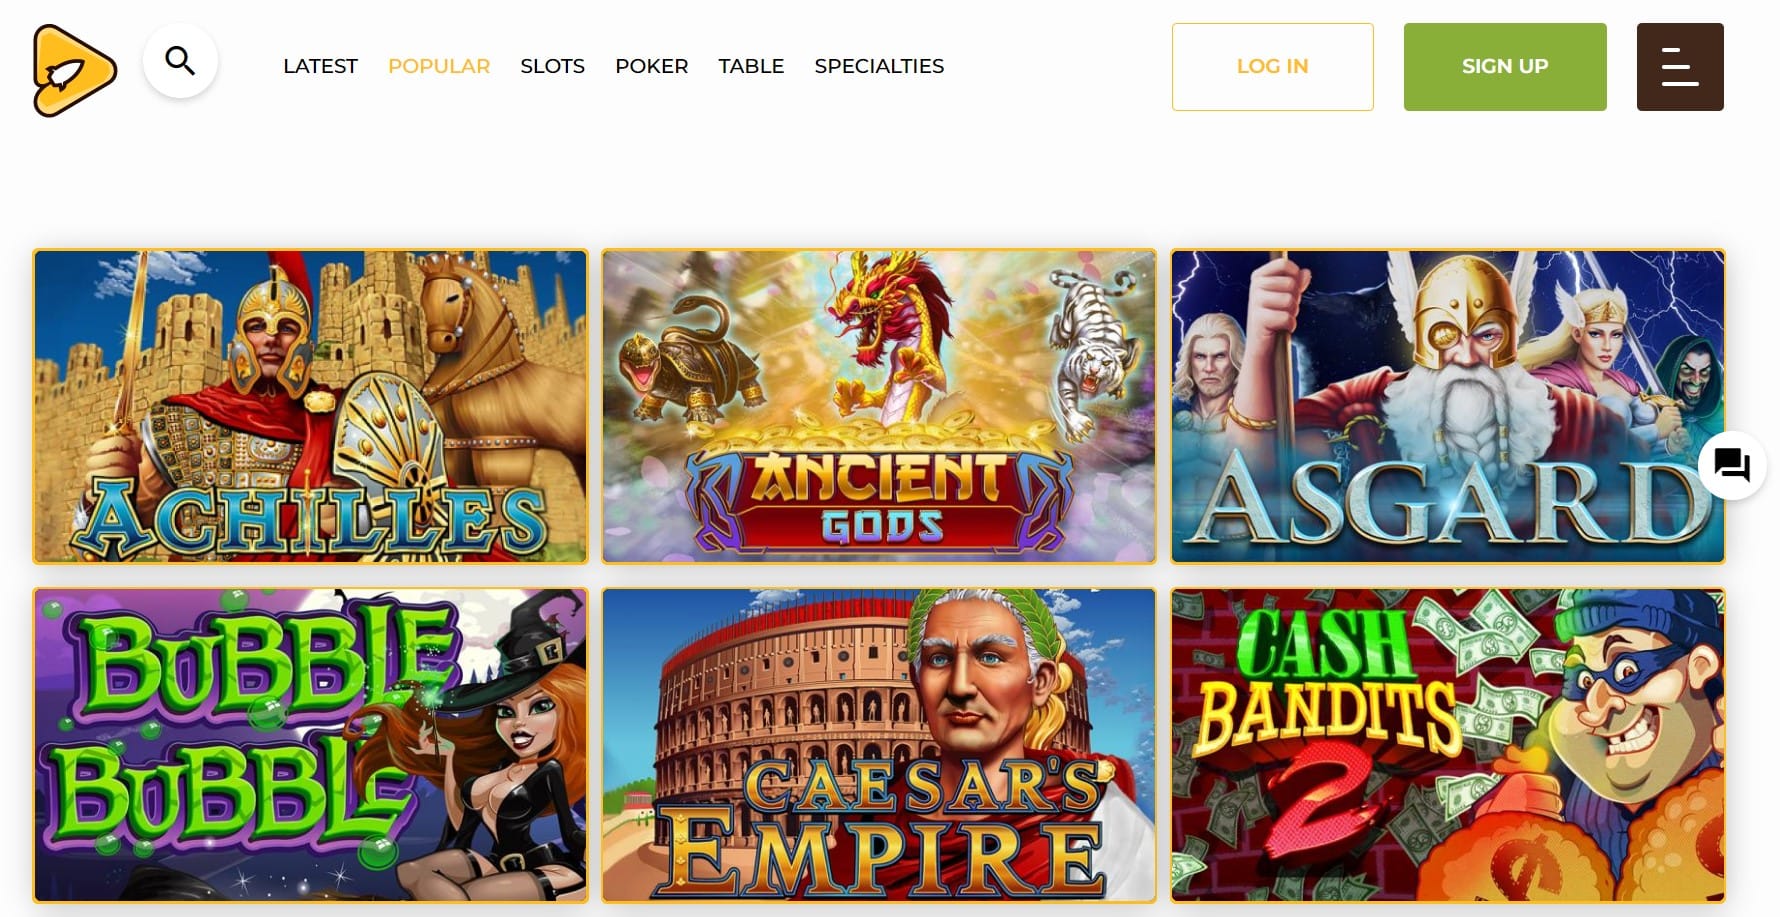Open the Asgard game thumbnail

pos(1448,406)
